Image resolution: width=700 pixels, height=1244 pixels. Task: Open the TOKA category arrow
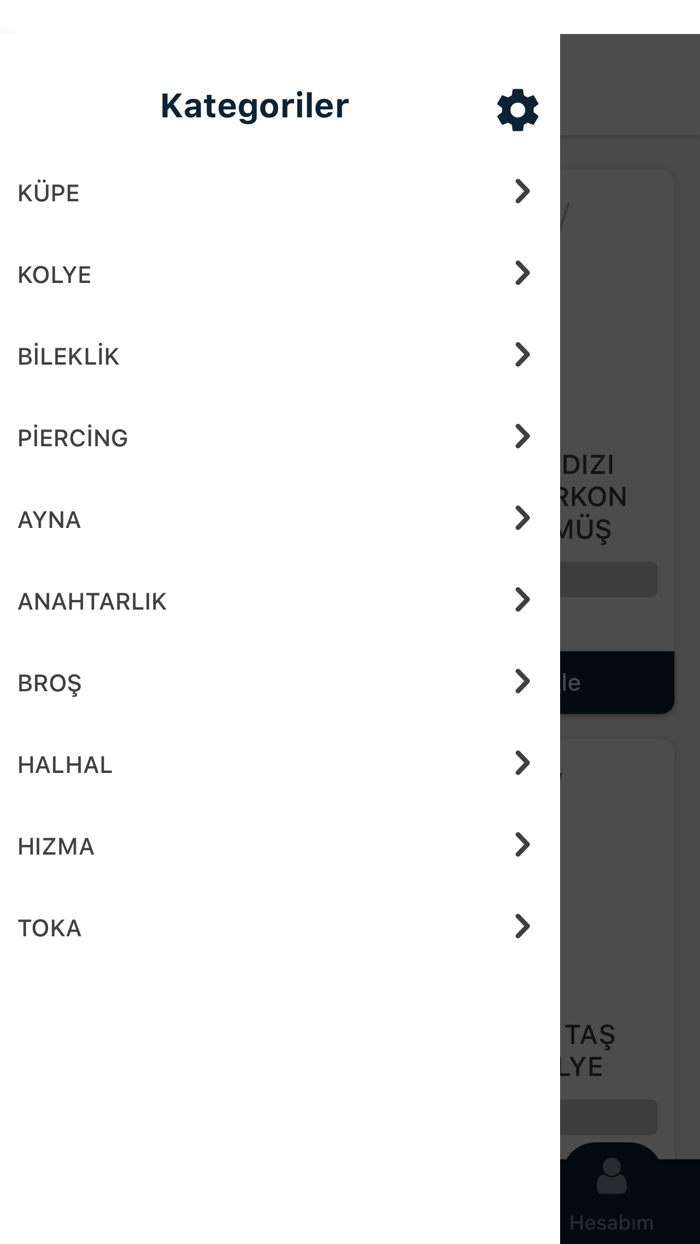(x=522, y=927)
